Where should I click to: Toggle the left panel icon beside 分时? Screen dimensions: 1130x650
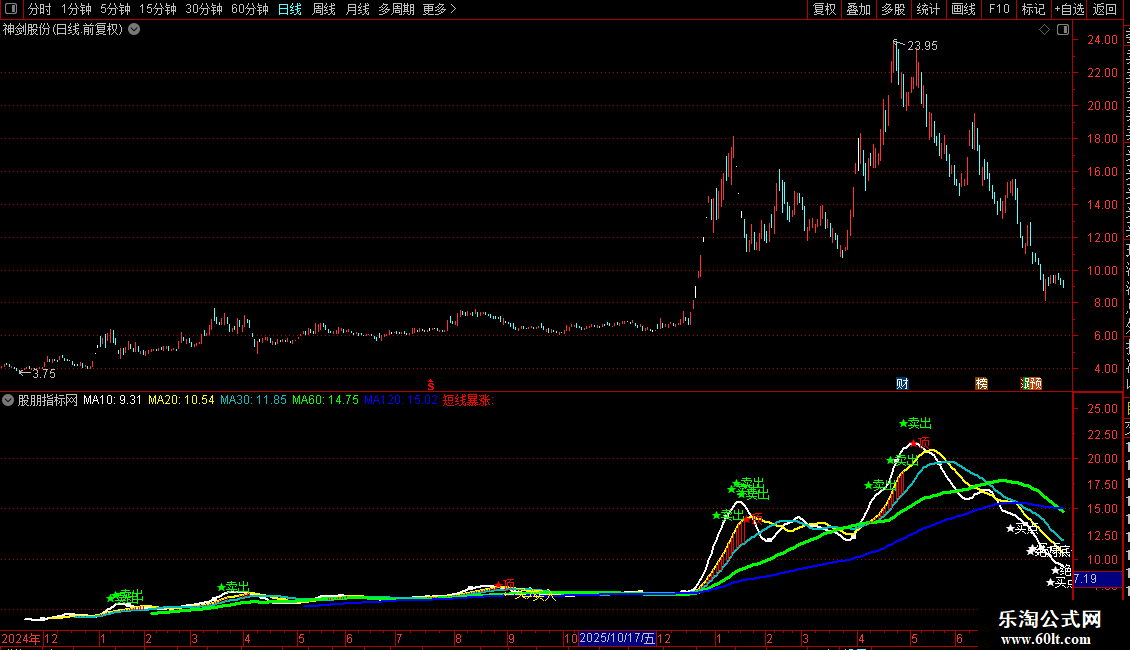[x=11, y=9]
